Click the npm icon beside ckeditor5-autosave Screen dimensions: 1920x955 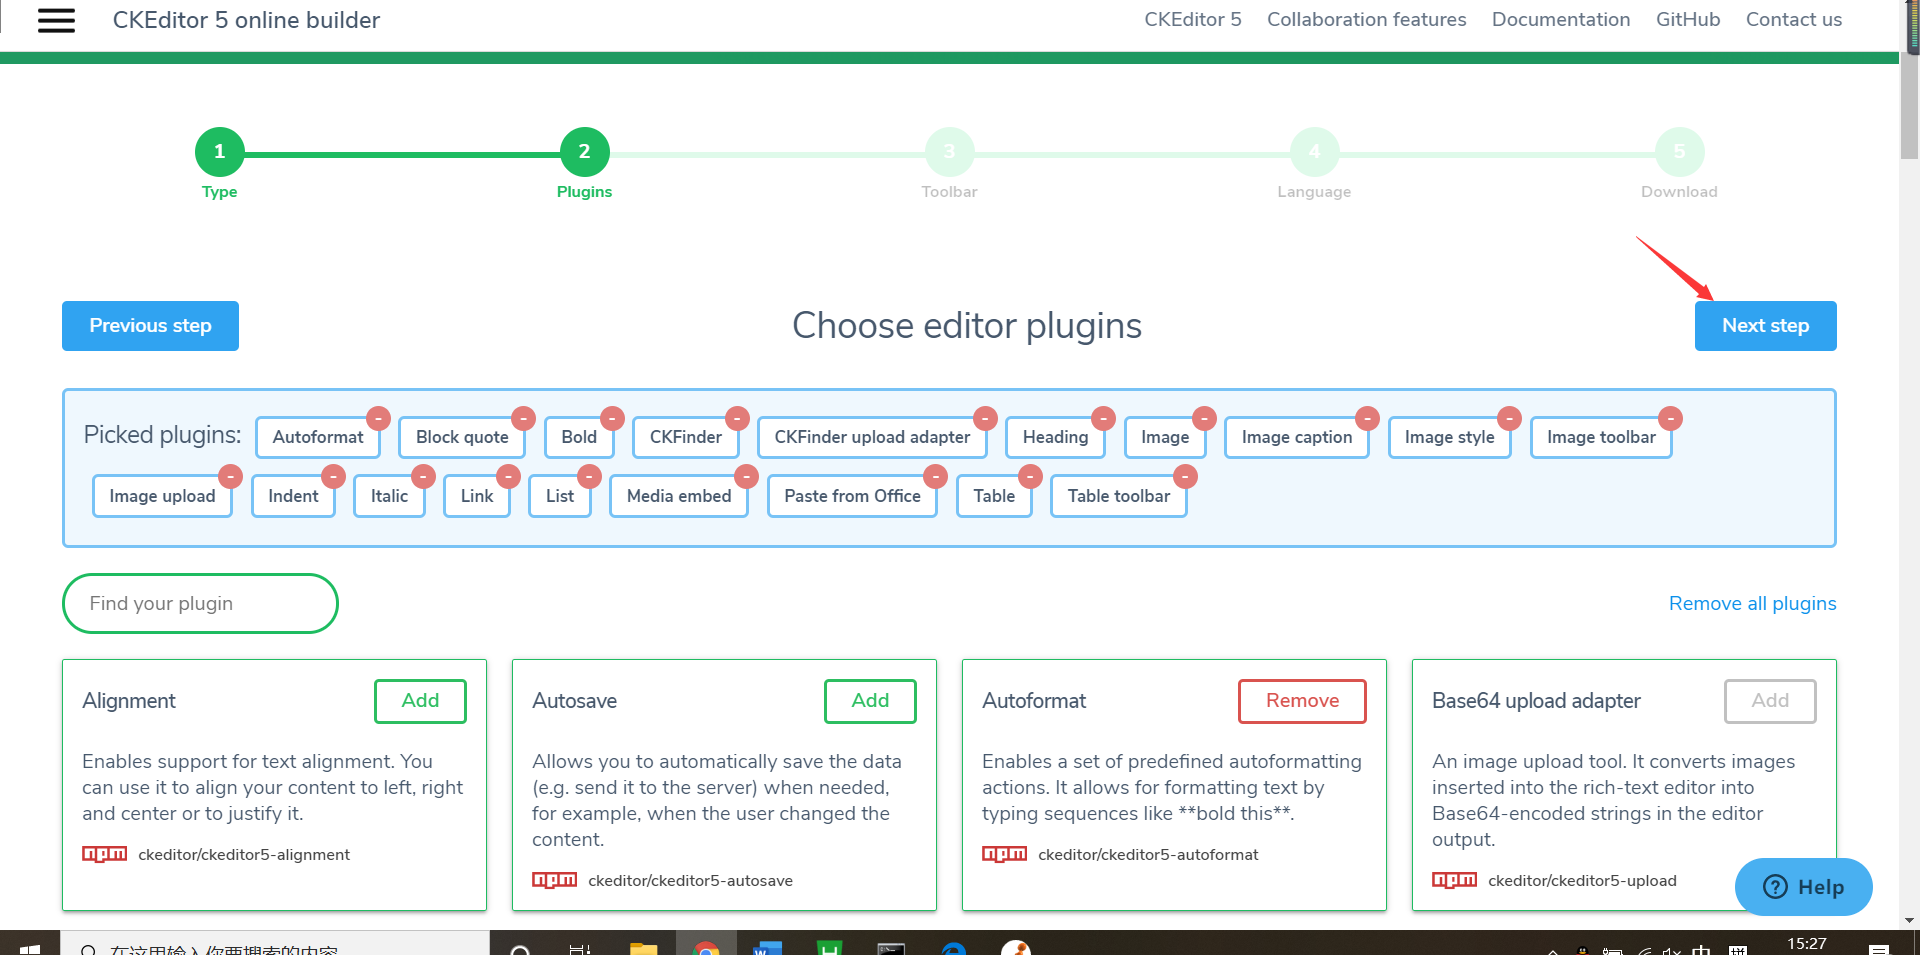click(555, 880)
